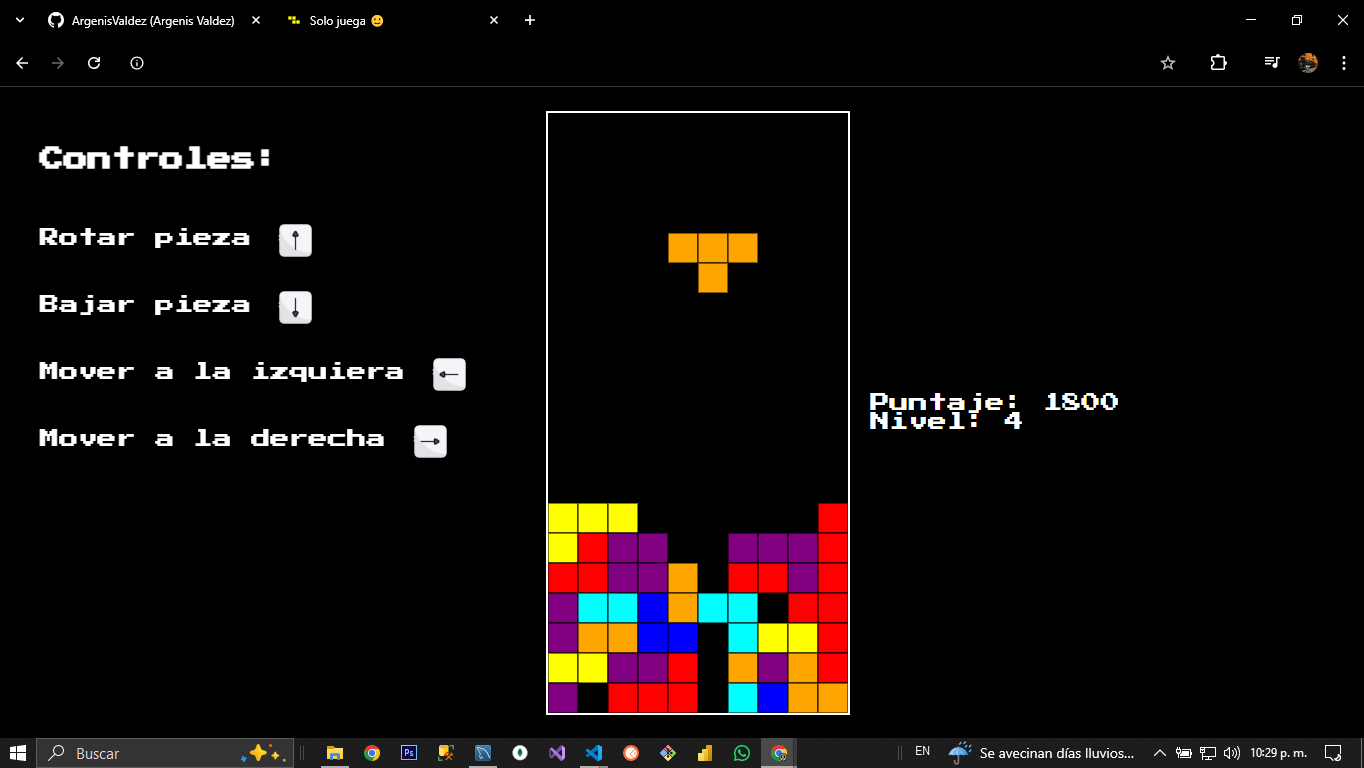Open MySQL Workbench from the taskbar
The image size is (1364, 768).
click(483, 753)
